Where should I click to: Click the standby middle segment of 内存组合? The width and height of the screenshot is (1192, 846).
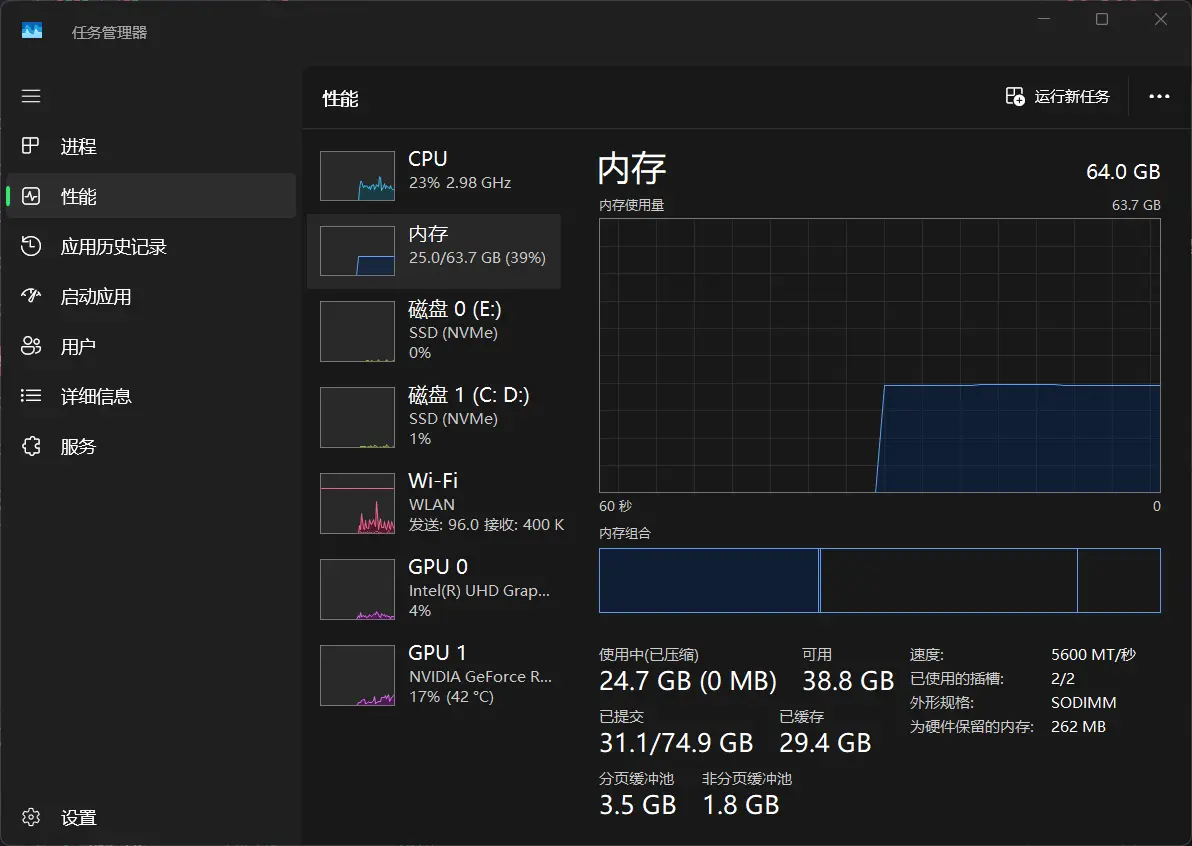(949, 580)
